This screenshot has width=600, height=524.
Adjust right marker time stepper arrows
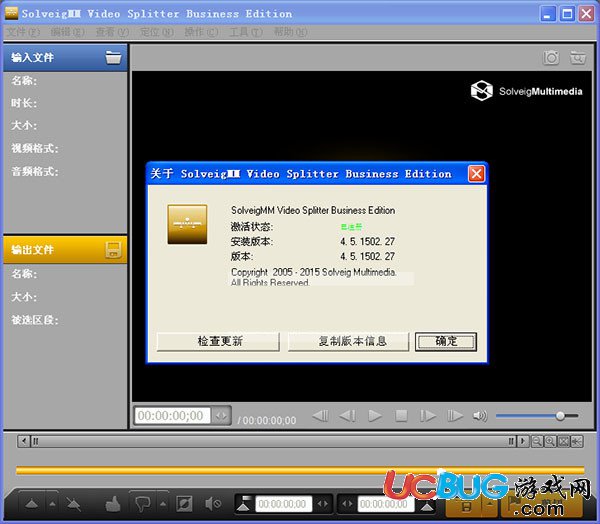tap(347, 504)
